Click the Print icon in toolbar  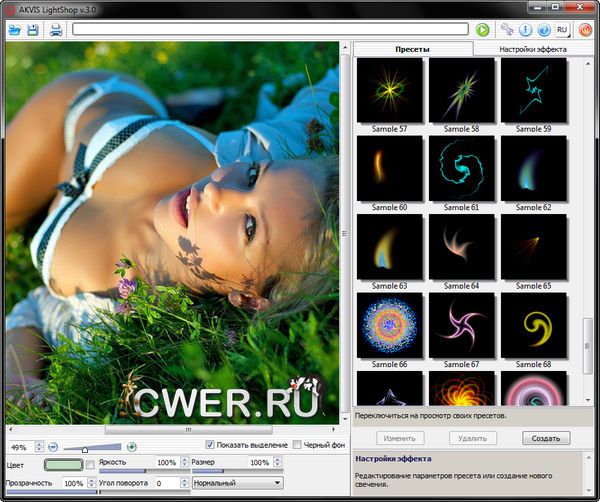pyautogui.click(x=56, y=30)
